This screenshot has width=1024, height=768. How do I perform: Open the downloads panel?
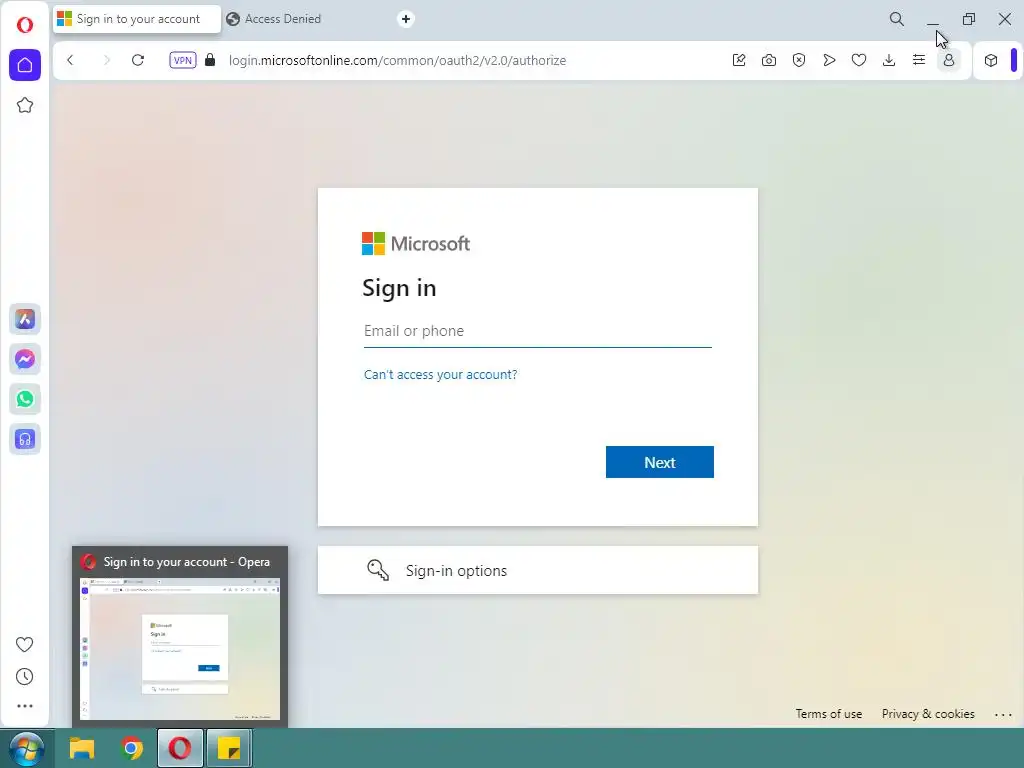[x=889, y=60]
